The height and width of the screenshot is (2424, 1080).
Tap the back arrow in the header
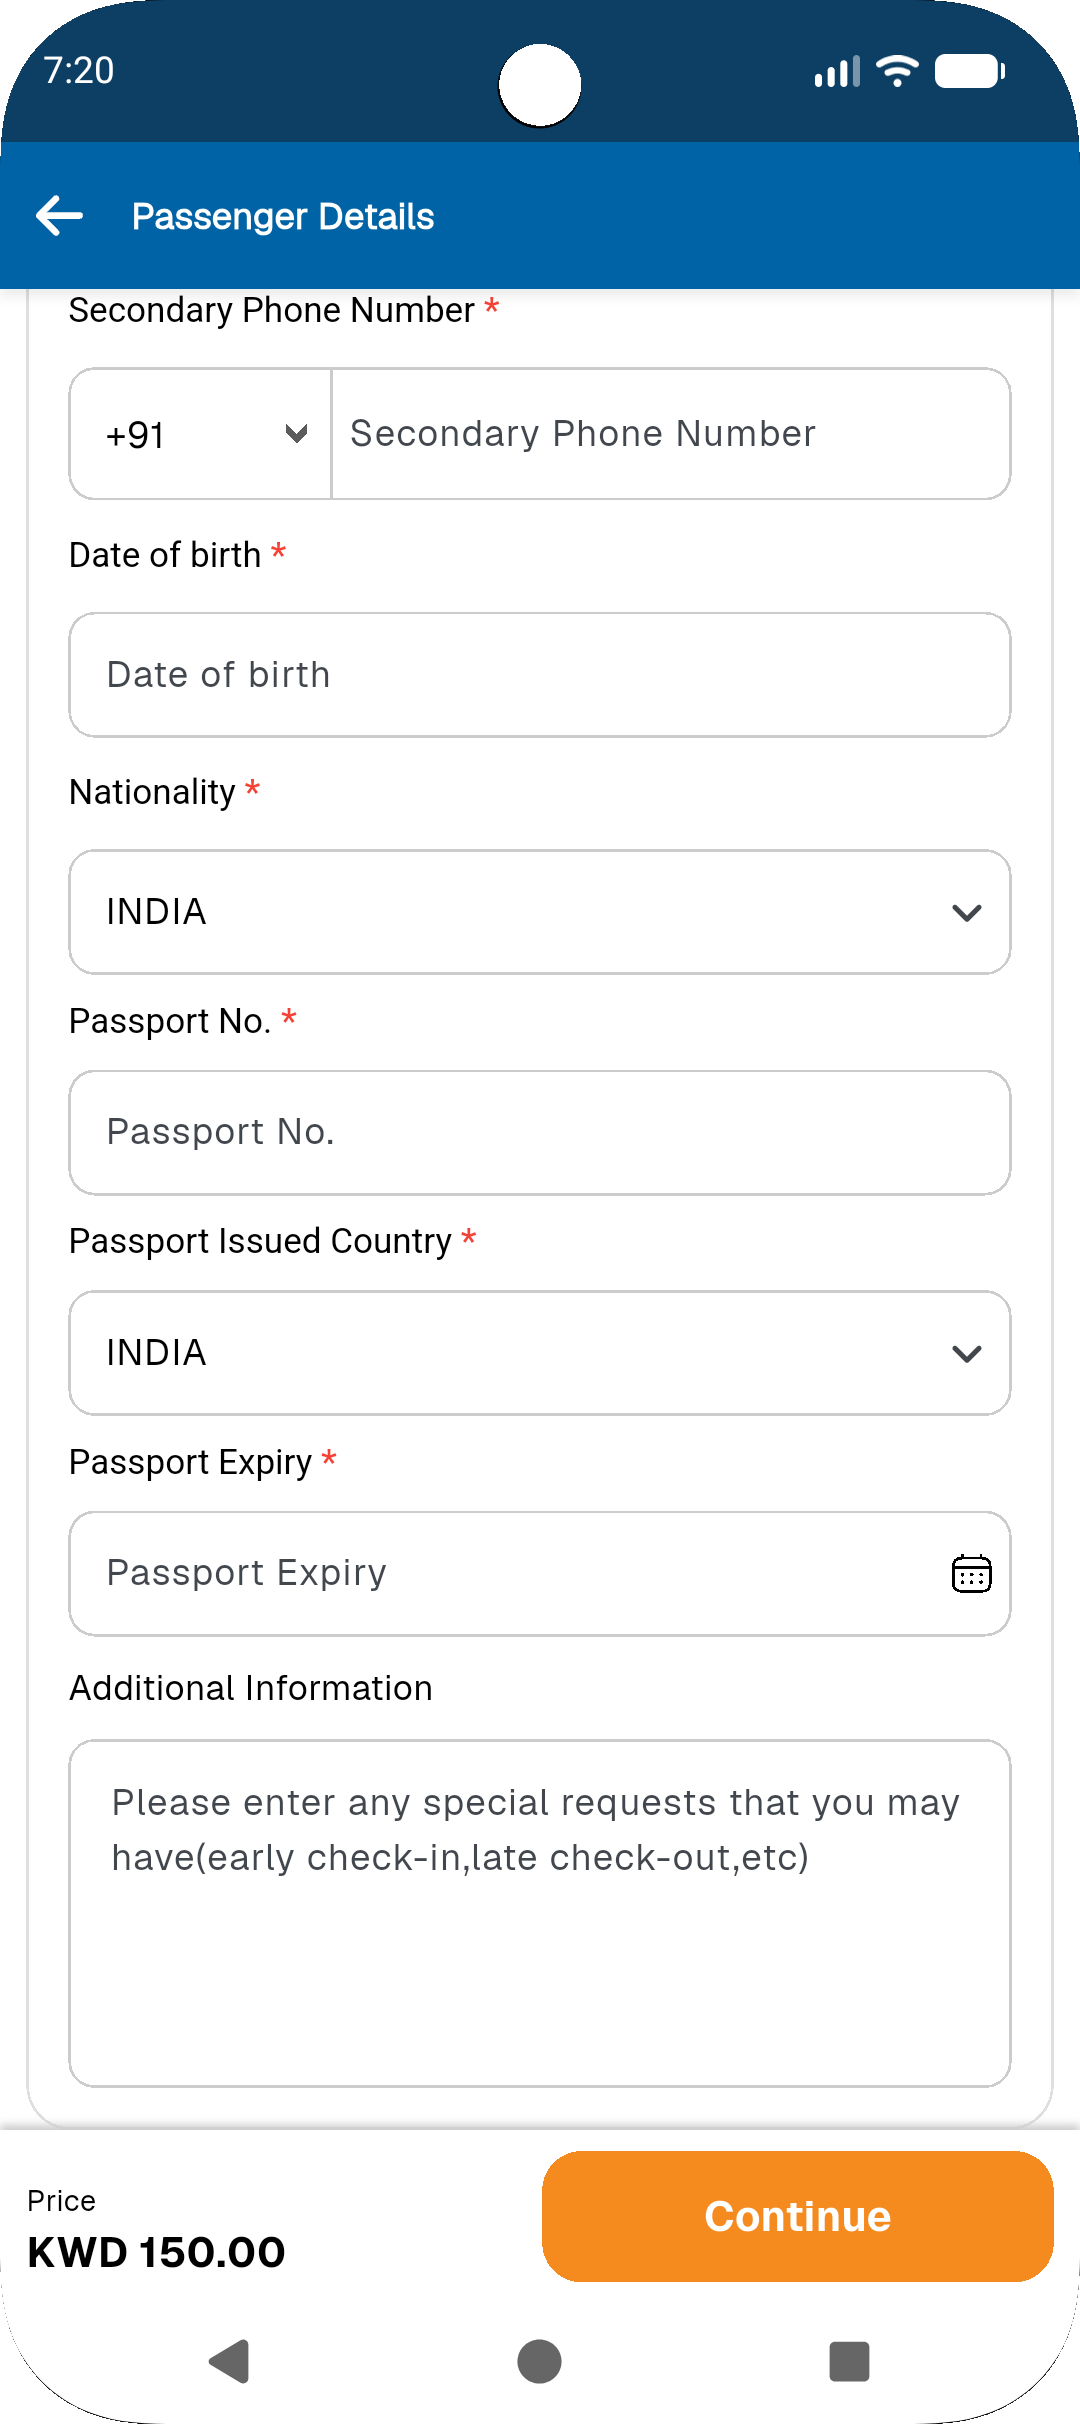coord(59,216)
